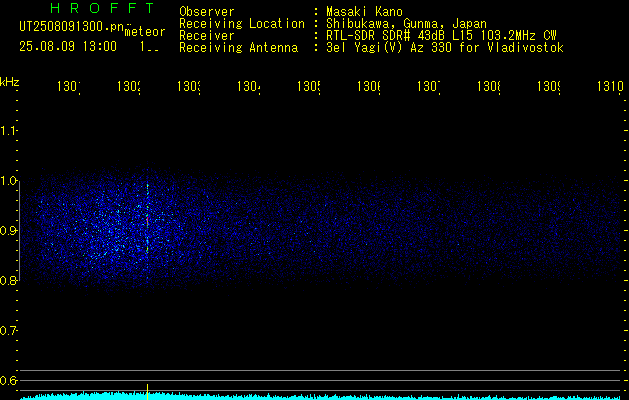This screenshot has height=400, width=629.
Task: Click the 1303 time axis label
Action: pos(189,86)
